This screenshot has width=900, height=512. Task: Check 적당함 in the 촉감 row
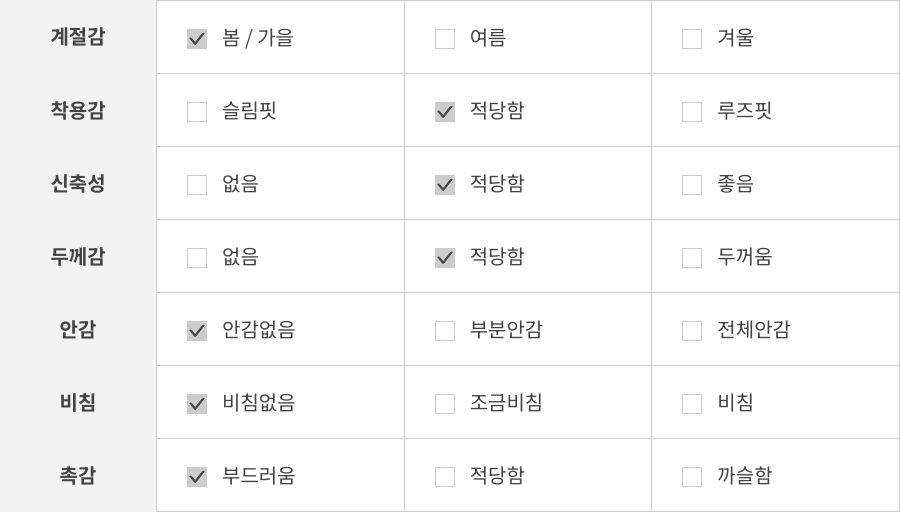click(445, 477)
